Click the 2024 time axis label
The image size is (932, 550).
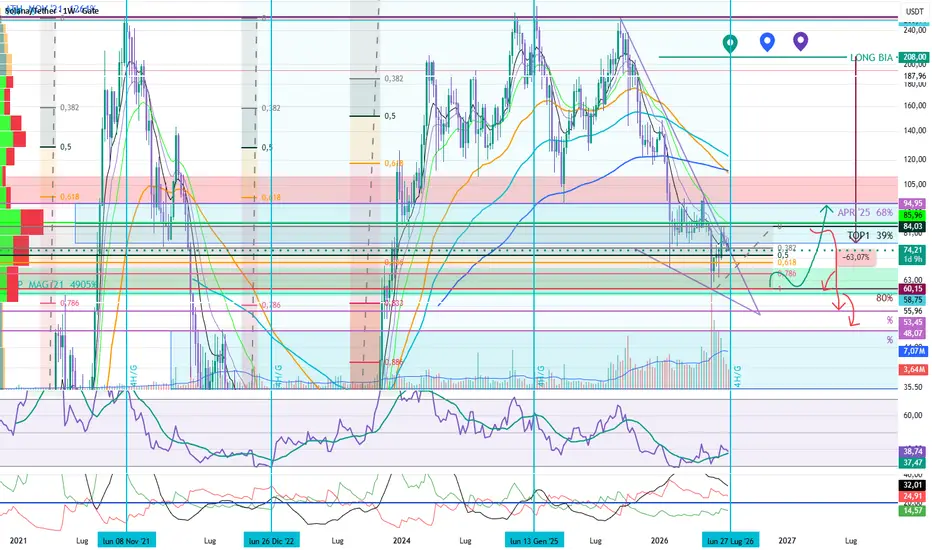[402, 540]
